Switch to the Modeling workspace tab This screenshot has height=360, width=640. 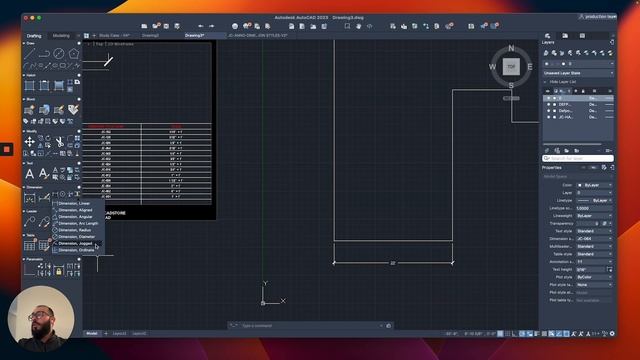pyautogui.click(x=61, y=36)
